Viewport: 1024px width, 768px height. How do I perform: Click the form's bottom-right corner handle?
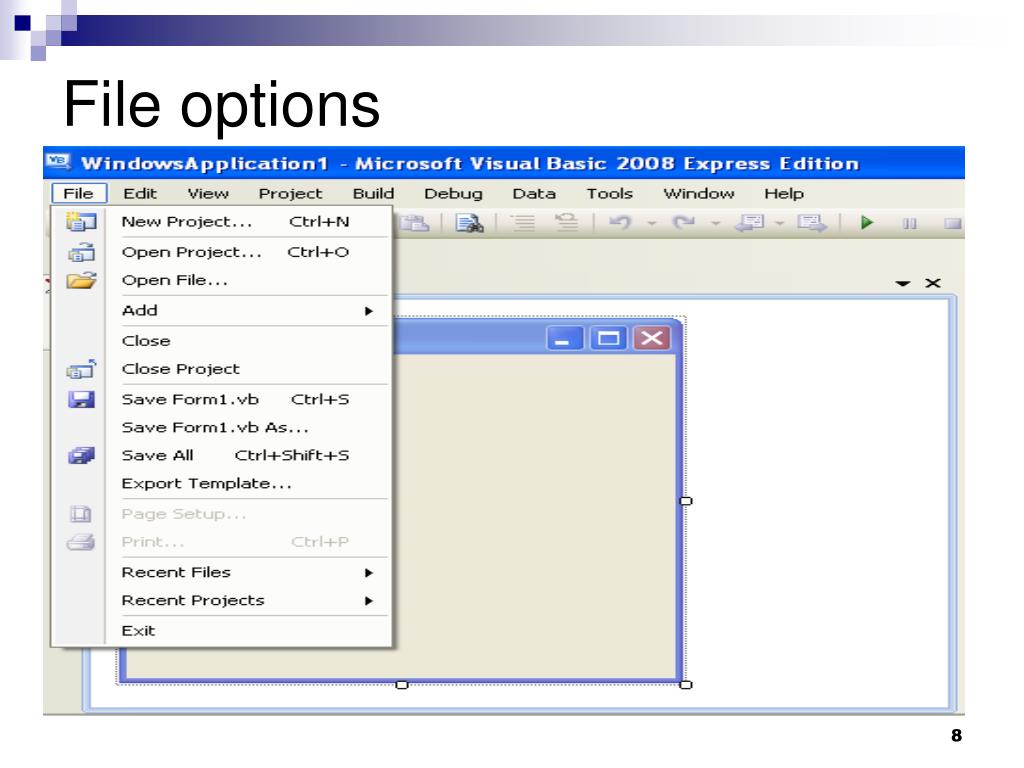pyautogui.click(x=686, y=684)
